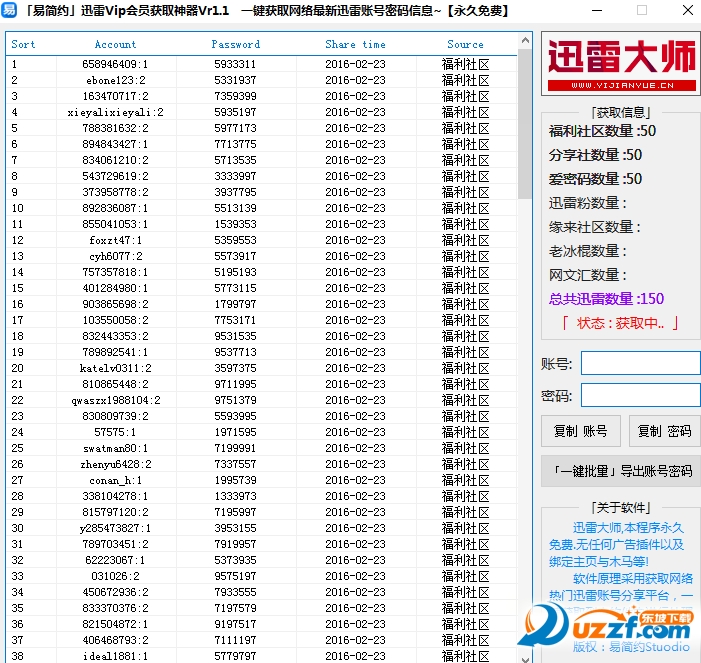The image size is (701, 663).
Task: Select account 406468793:2
Action: pyautogui.click(x=115, y=640)
